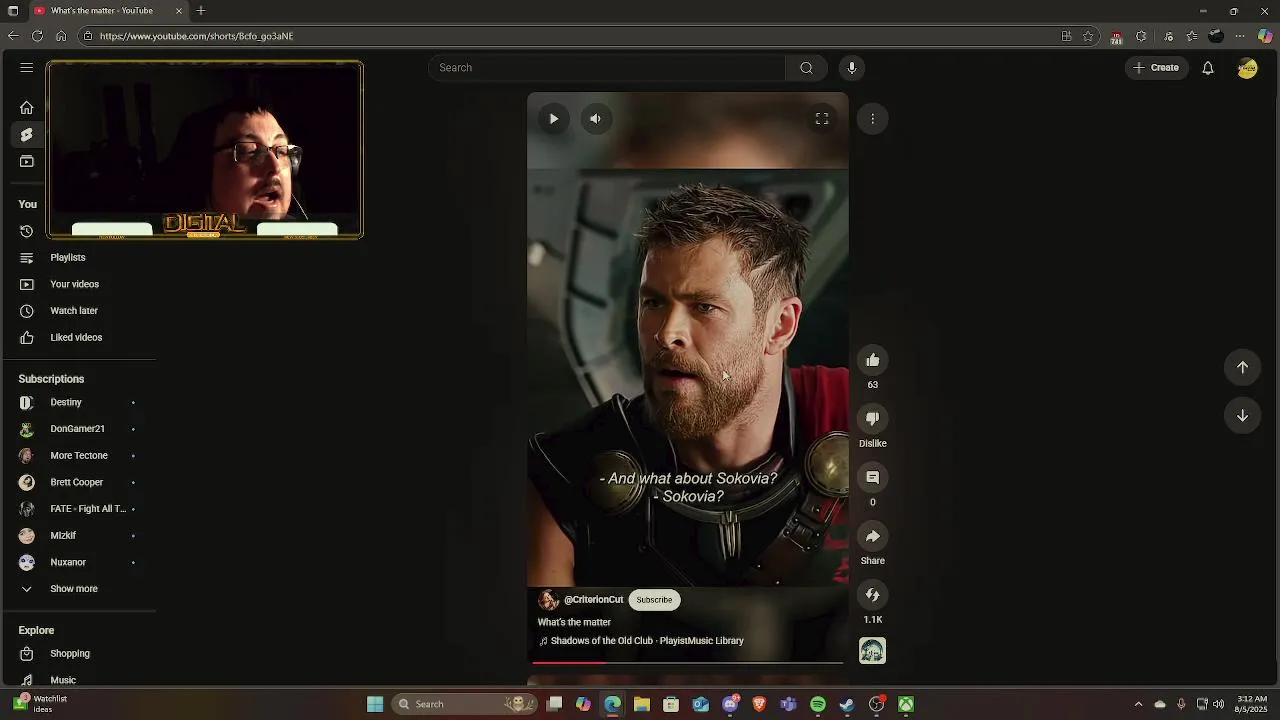Share this Short

click(x=872, y=537)
